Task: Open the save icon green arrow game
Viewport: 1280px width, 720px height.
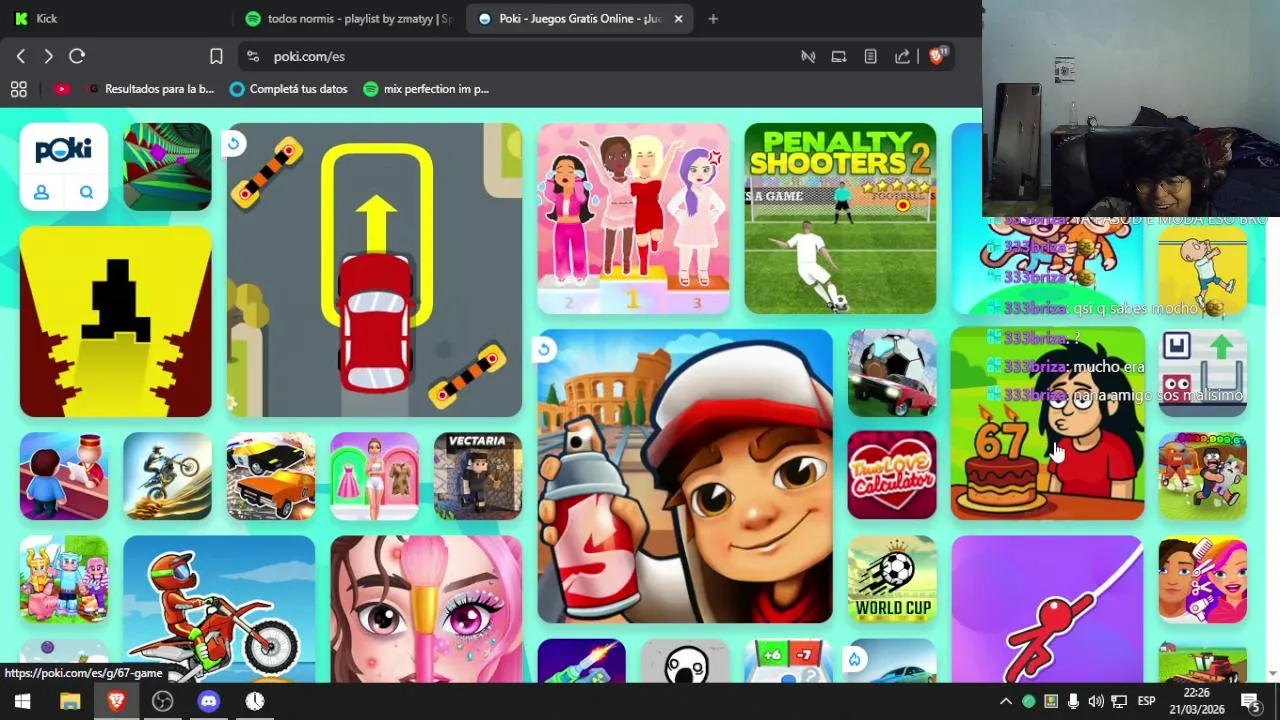Action: click(1203, 372)
